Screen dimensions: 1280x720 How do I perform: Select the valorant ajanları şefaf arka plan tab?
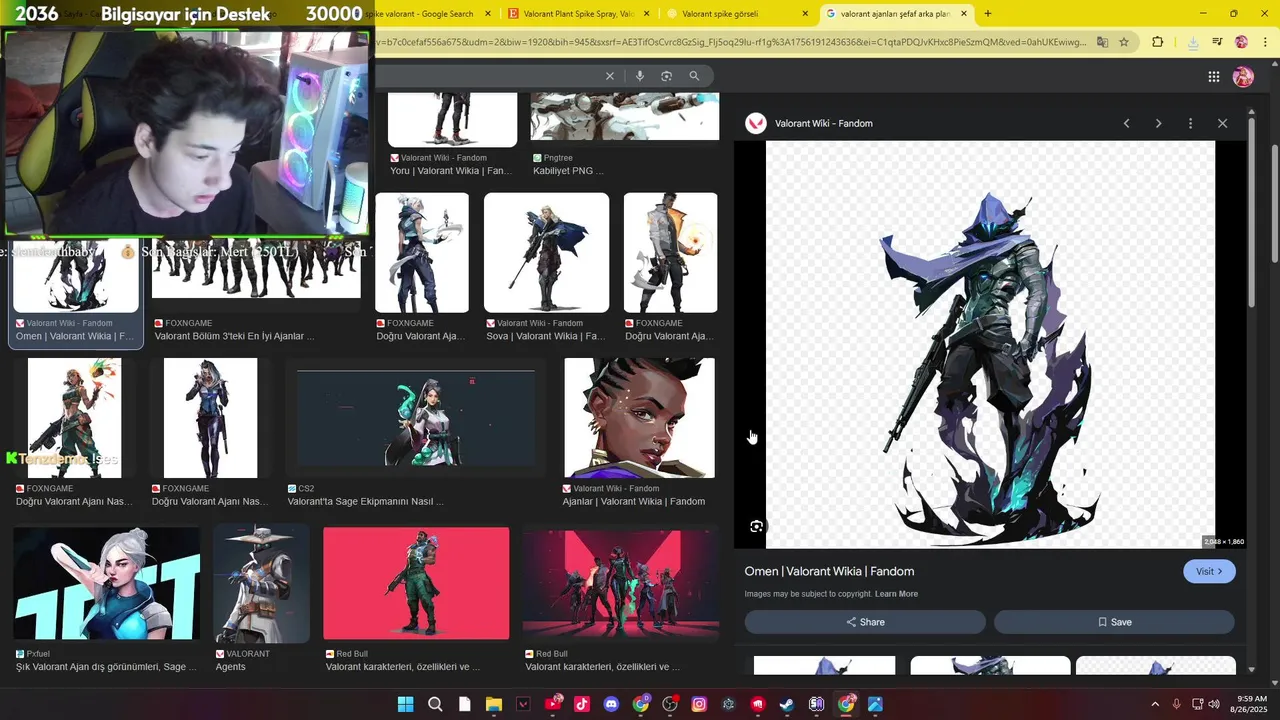click(896, 14)
